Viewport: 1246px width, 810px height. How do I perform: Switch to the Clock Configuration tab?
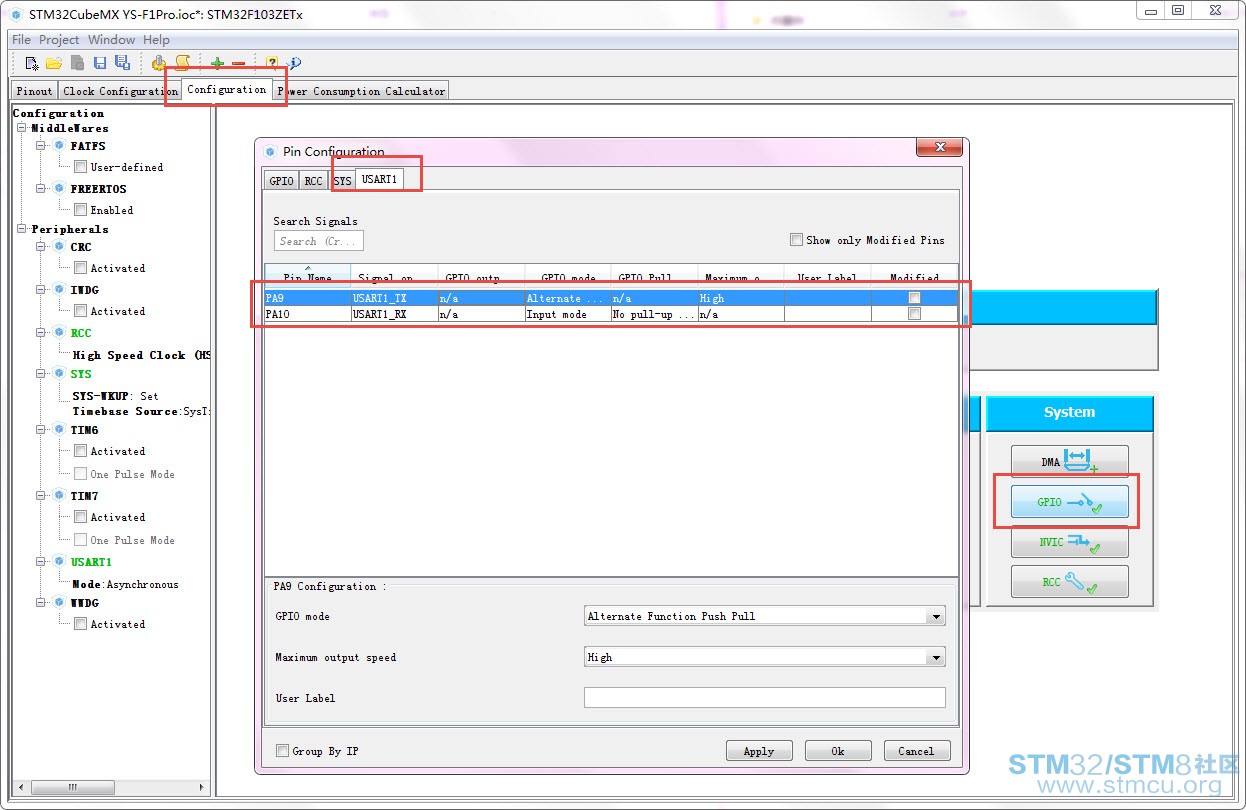(120, 91)
